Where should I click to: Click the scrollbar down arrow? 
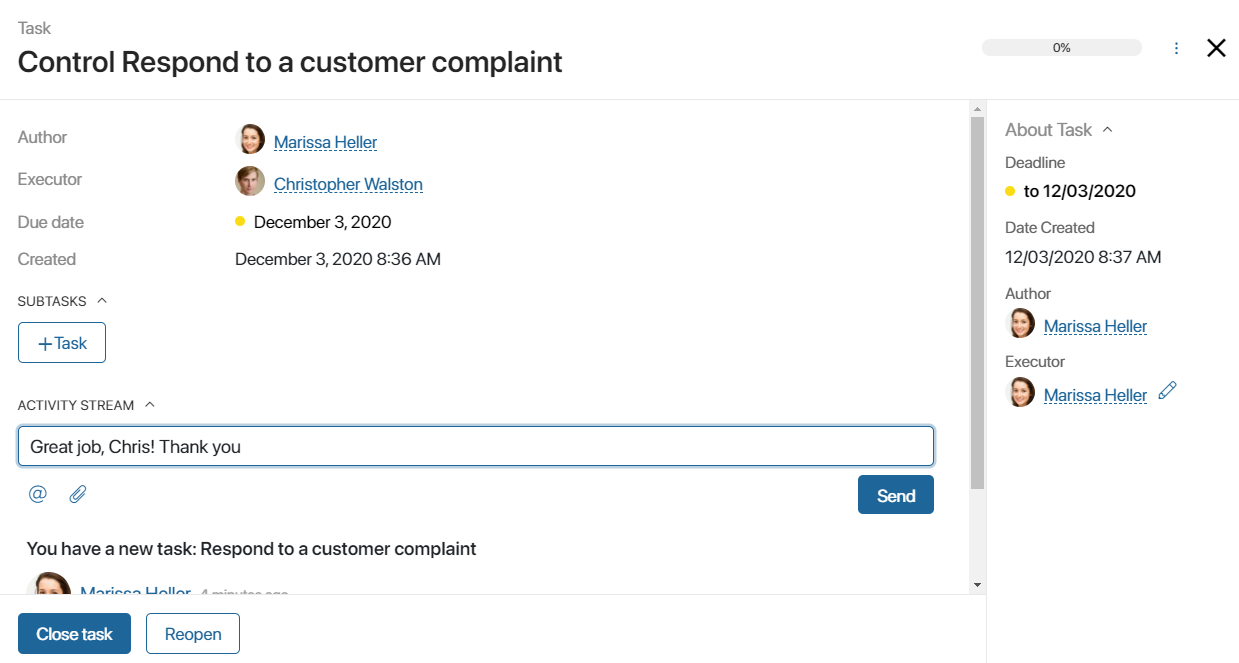978,584
